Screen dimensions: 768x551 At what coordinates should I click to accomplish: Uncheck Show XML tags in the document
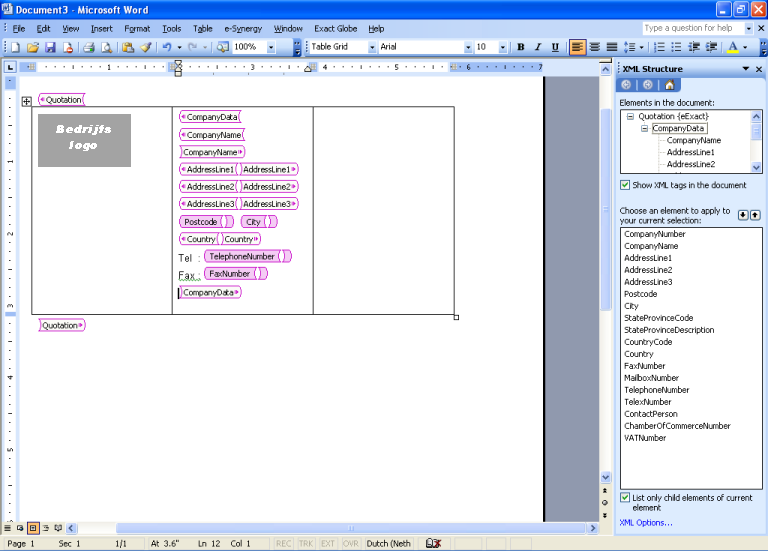coord(625,185)
